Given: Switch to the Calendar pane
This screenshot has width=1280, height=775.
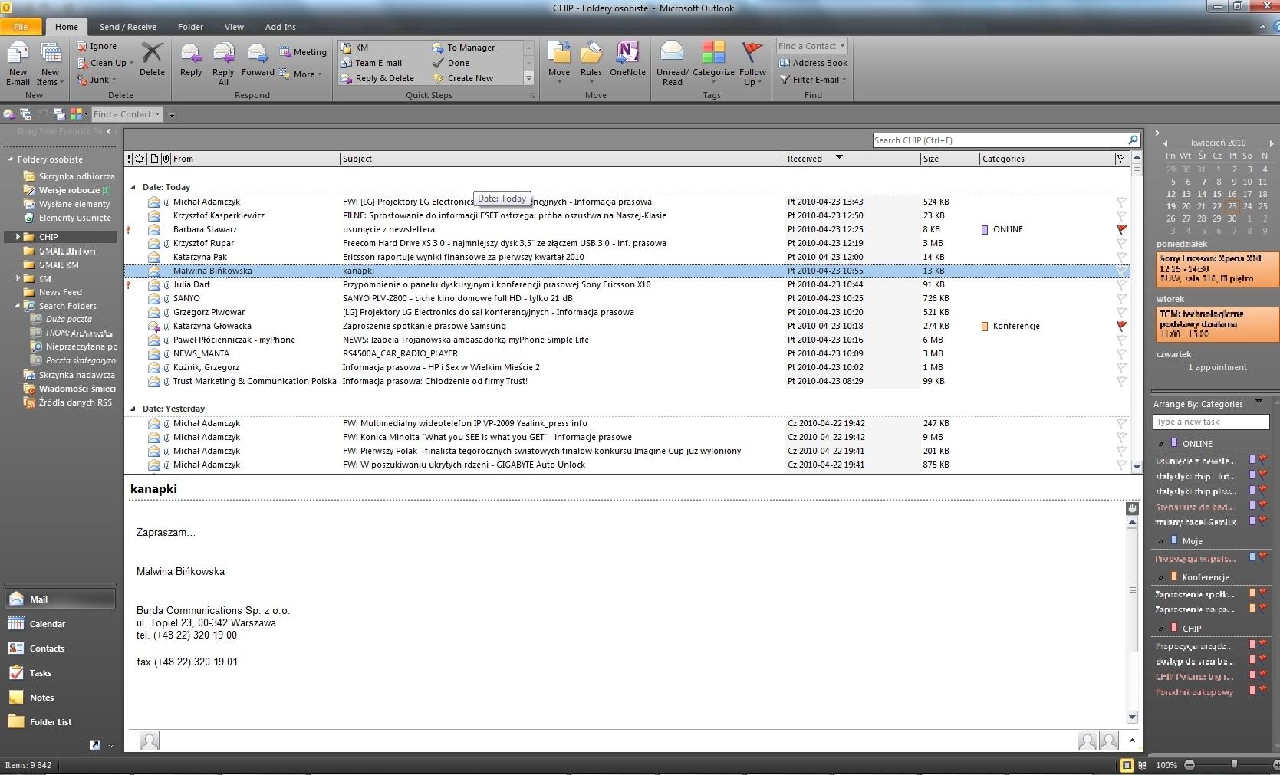Looking at the screenshot, I should [61, 623].
